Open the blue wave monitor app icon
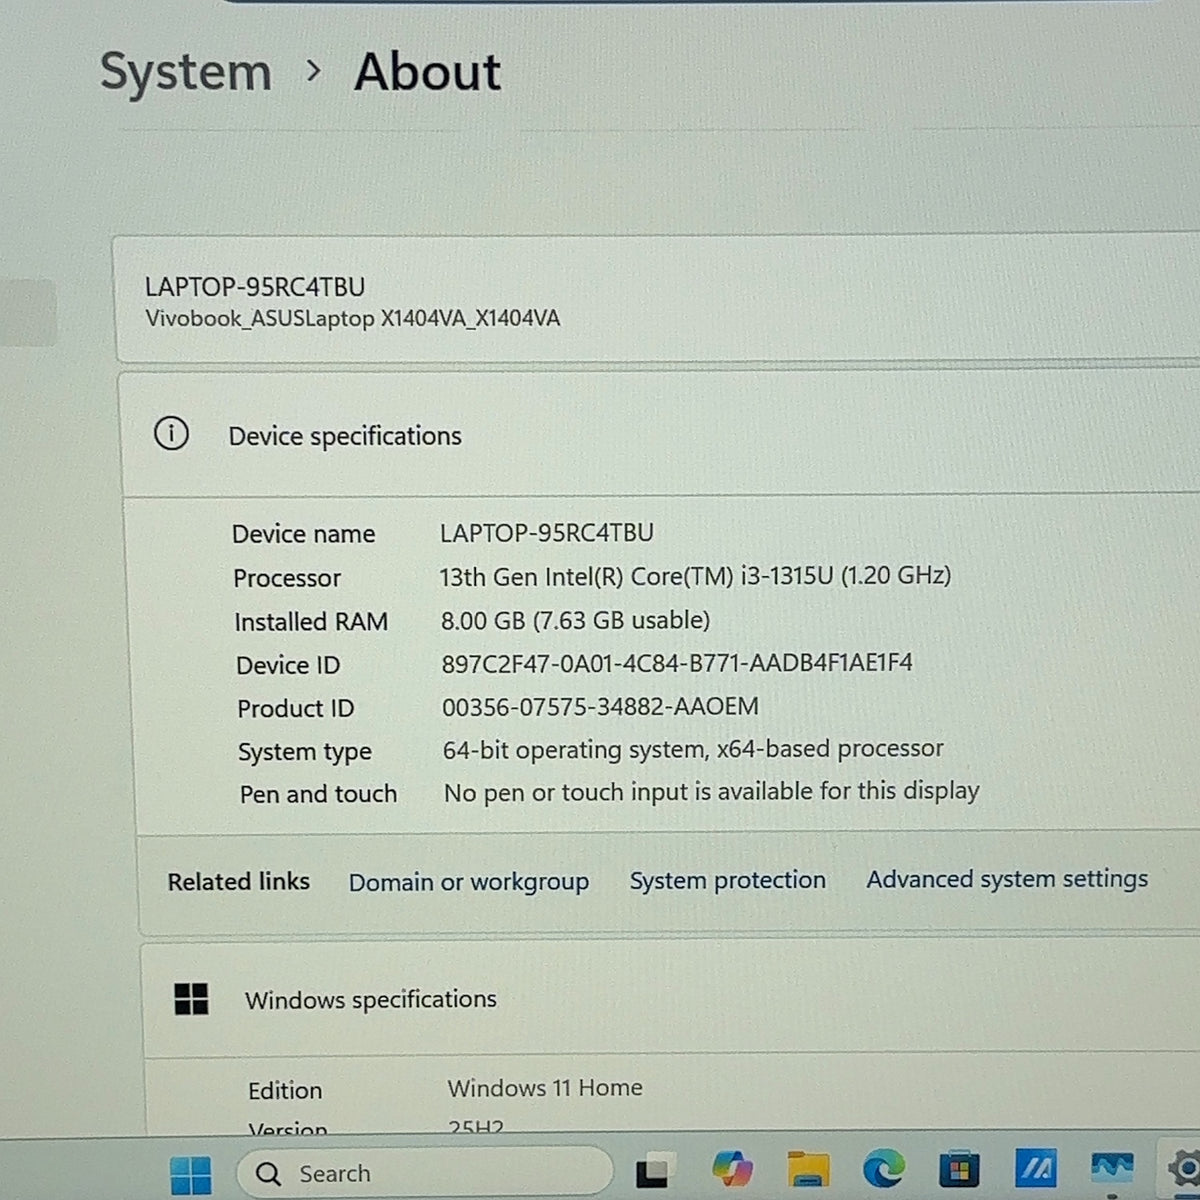Viewport: 1200px width, 1200px height. click(x=1111, y=1168)
